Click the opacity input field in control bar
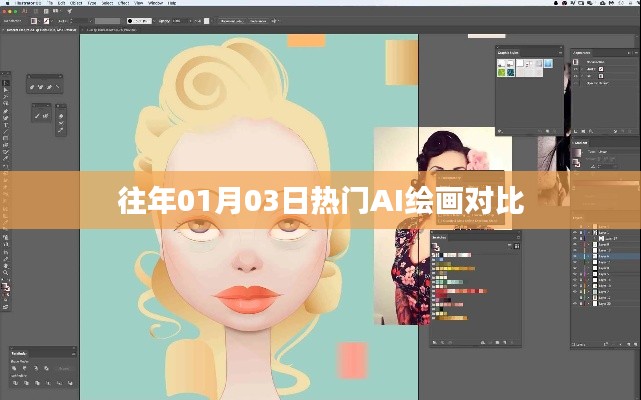Viewport: 641px width, 400px height. click(180, 21)
